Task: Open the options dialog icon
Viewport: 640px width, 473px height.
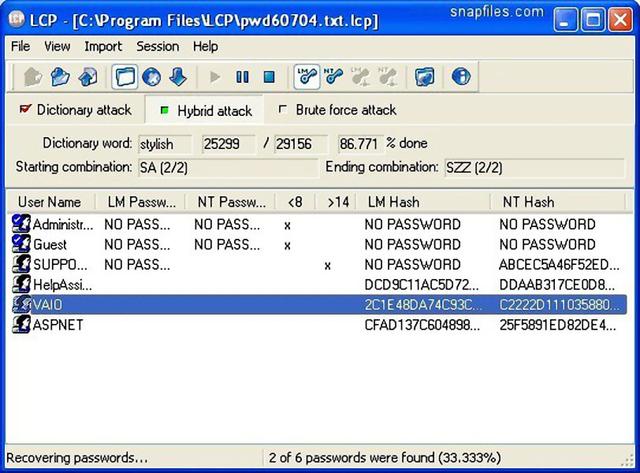Action: (x=424, y=77)
